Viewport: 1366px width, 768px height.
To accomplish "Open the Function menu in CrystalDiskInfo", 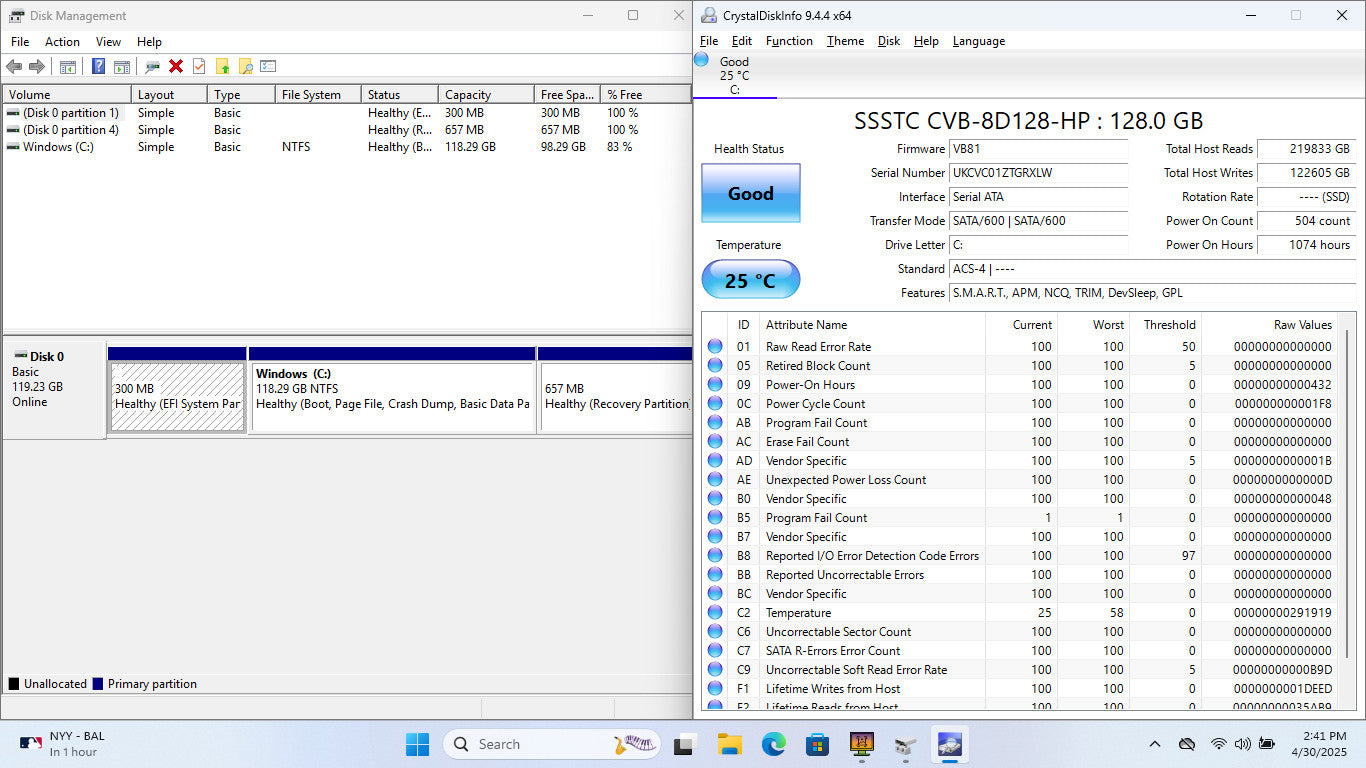I will pyautogui.click(x=789, y=41).
